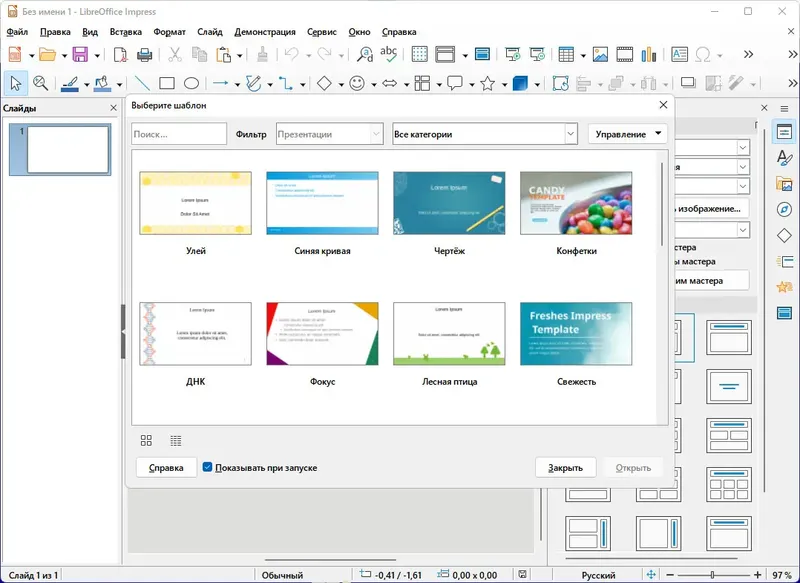Select the smiley Symbol Shapes tool
The image size is (800, 583).
(x=357, y=83)
